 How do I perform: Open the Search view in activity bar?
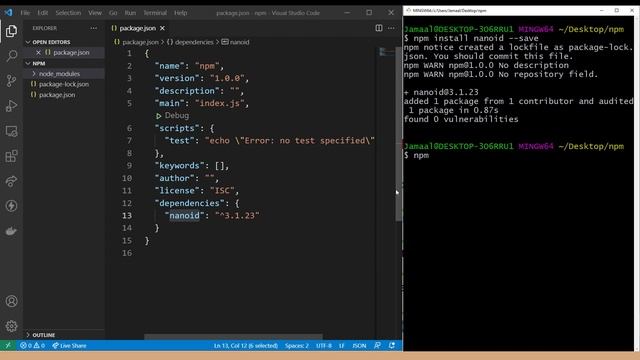11,56
